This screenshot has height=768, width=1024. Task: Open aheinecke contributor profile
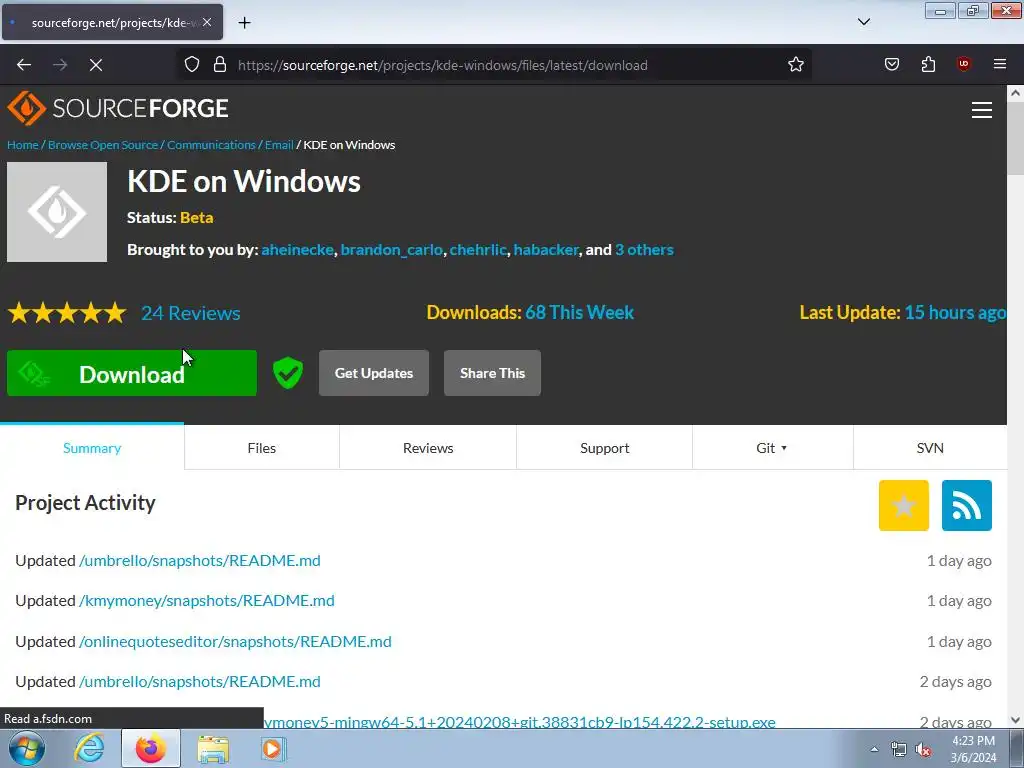297,249
